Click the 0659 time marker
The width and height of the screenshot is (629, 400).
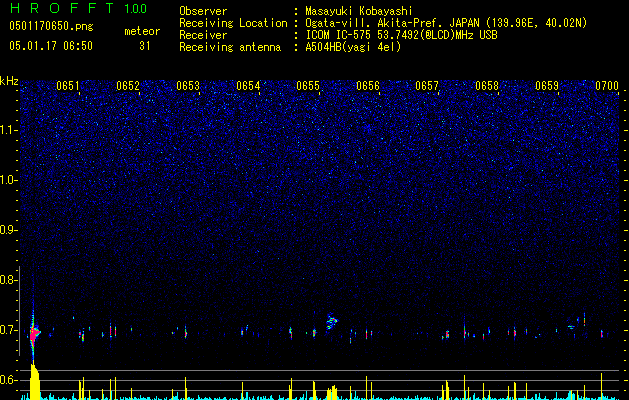click(547, 85)
